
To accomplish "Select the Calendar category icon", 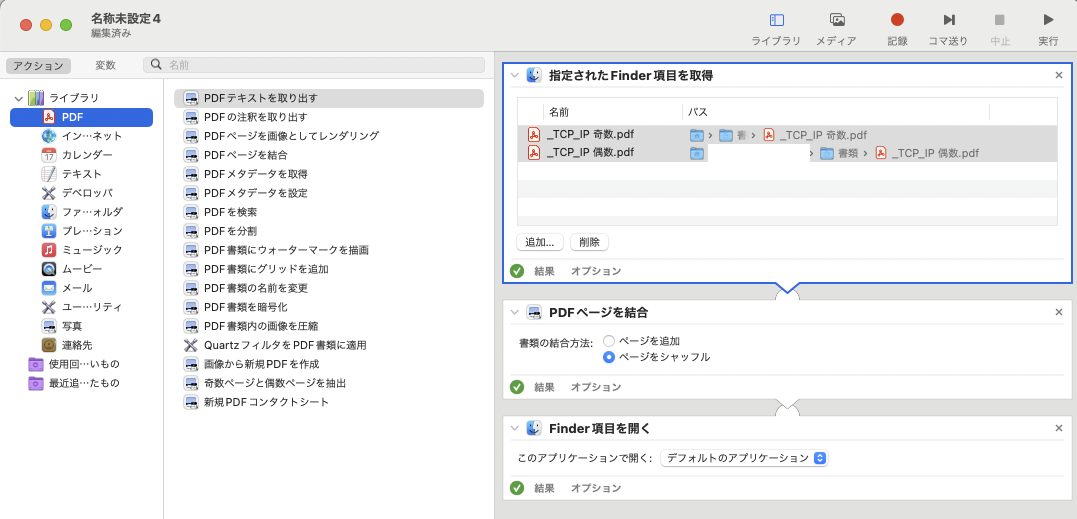I will pos(49,155).
